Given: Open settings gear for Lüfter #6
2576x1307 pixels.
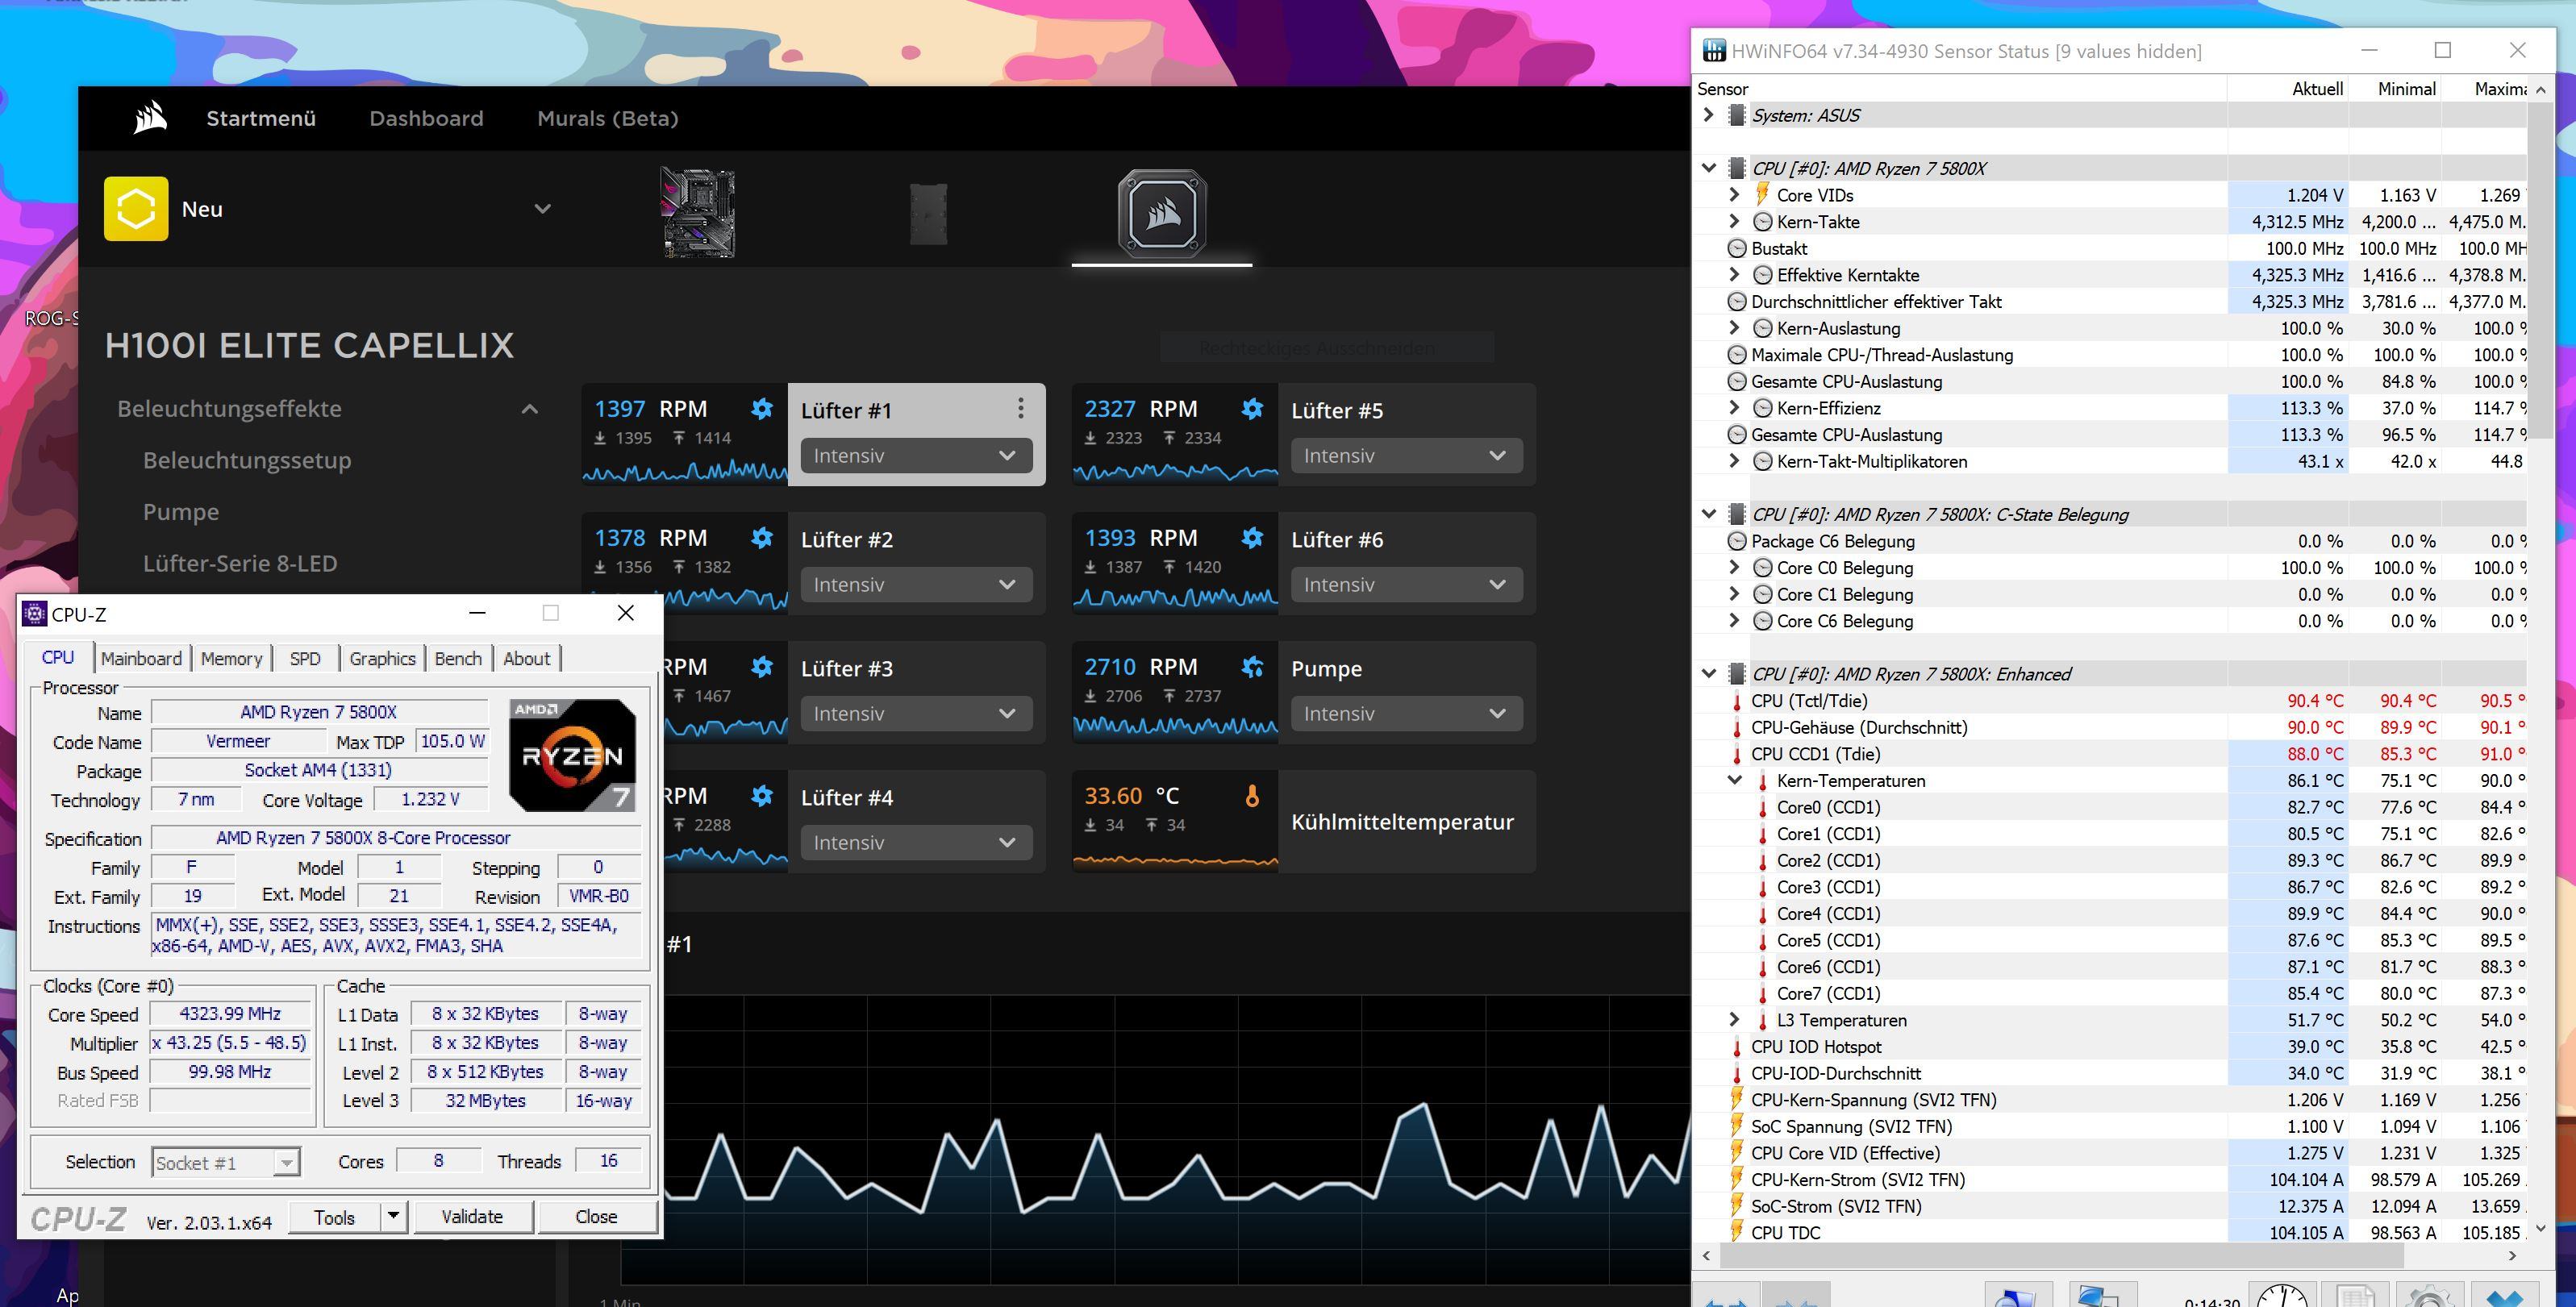Looking at the screenshot, I should coord(1252,537).
